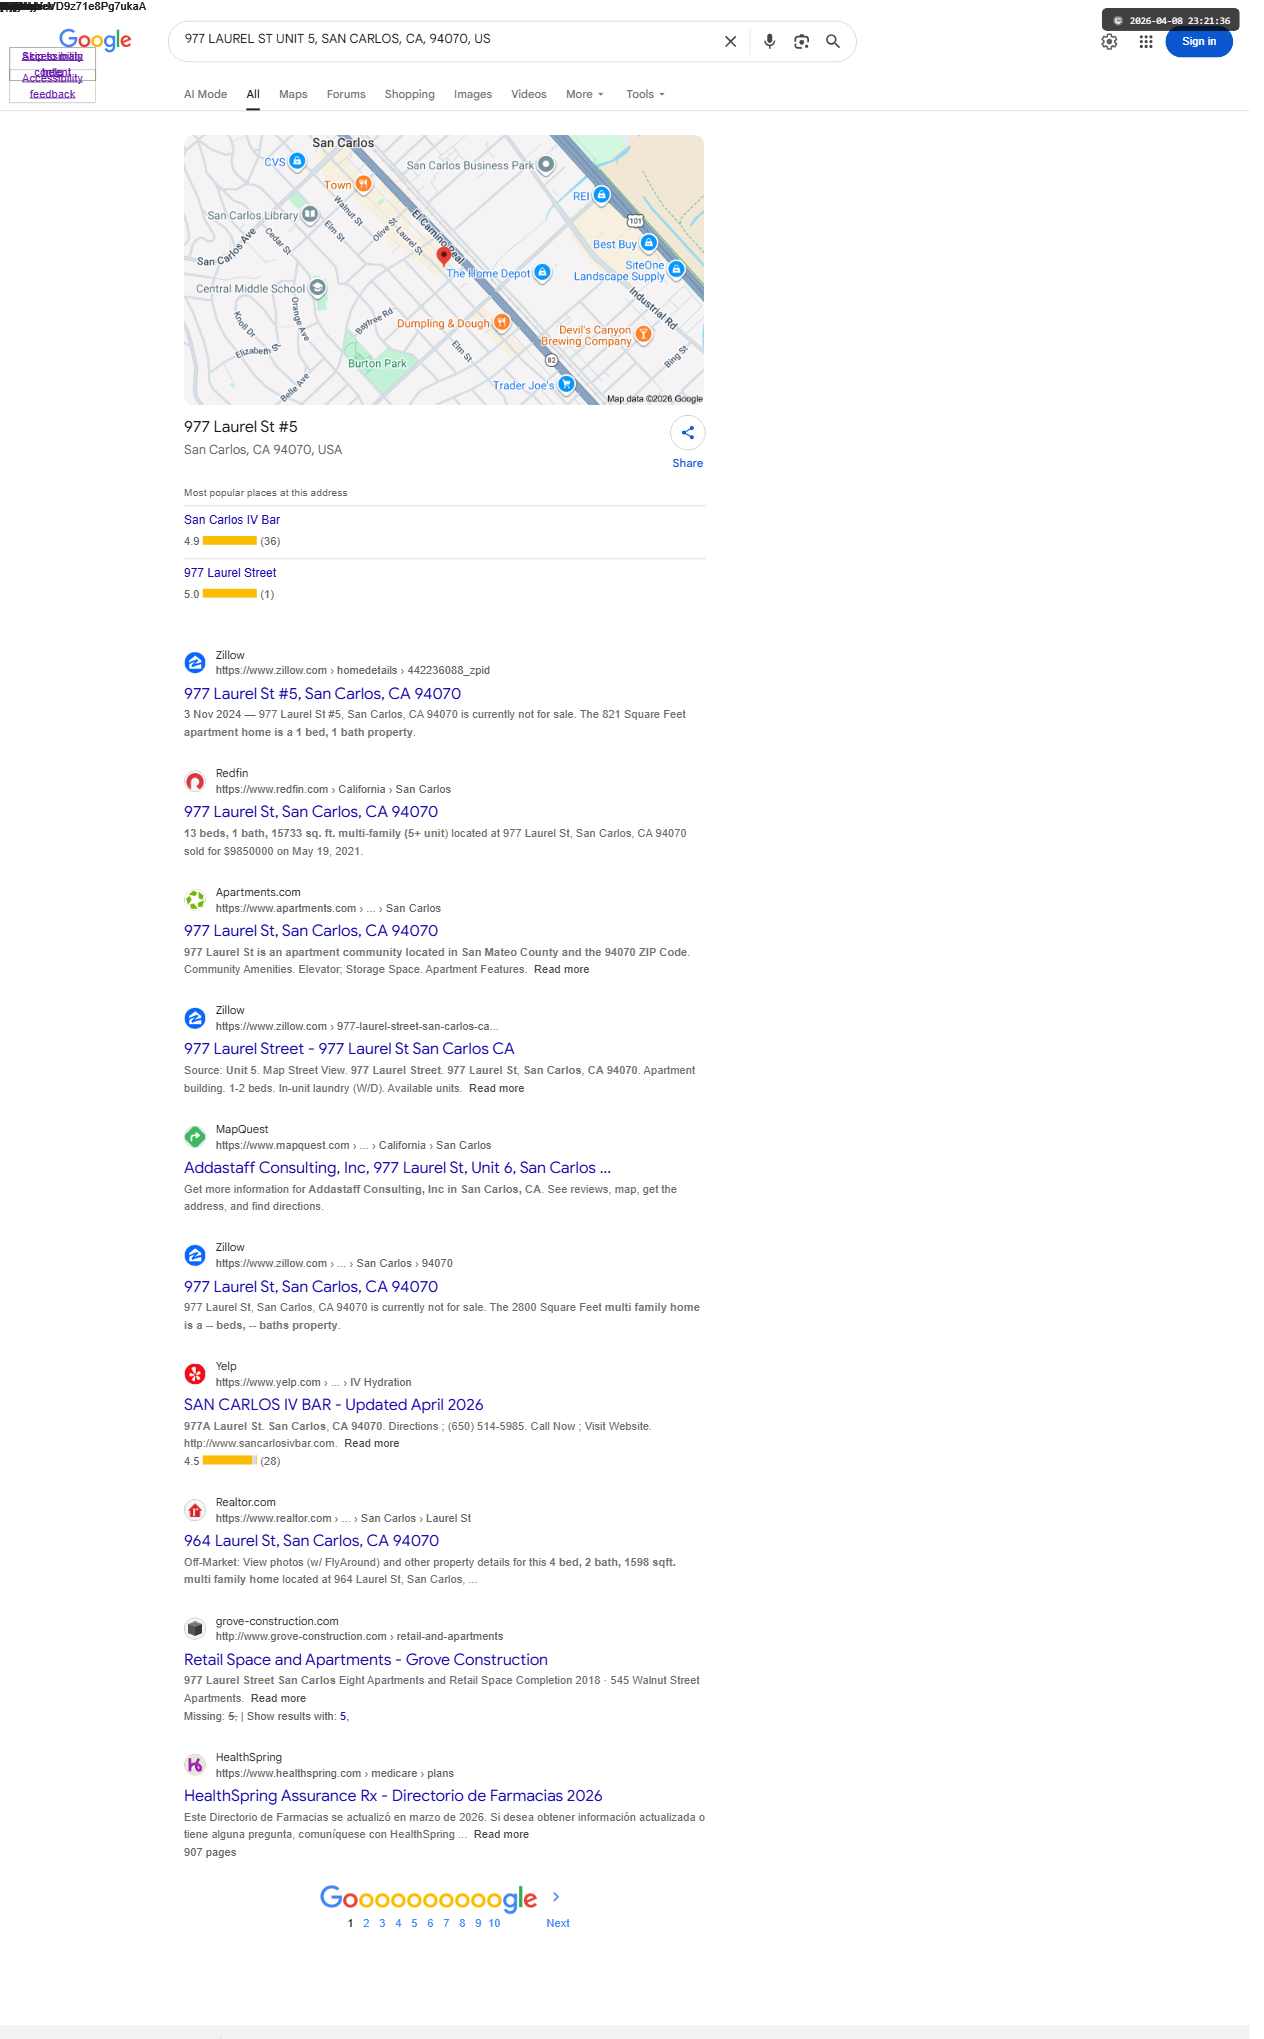Click HealthSpring favicon icon
This screenshot has width=1264, height=2039.
point(195,1765)
